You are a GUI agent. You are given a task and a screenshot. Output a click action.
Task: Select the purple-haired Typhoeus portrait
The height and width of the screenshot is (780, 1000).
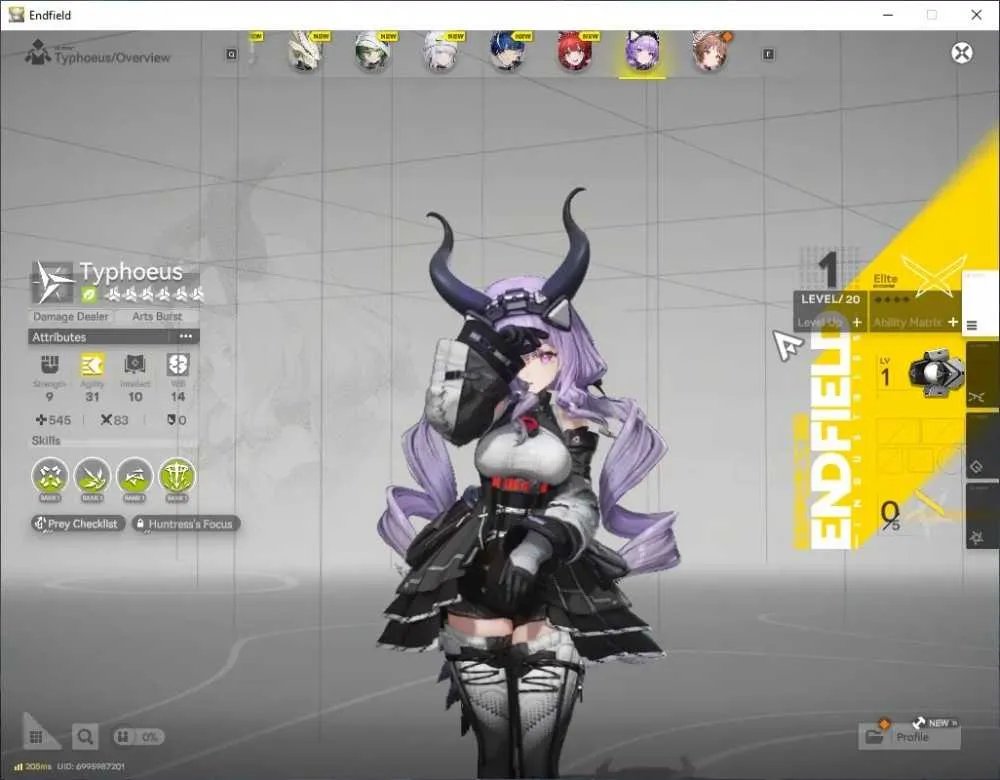642,52
